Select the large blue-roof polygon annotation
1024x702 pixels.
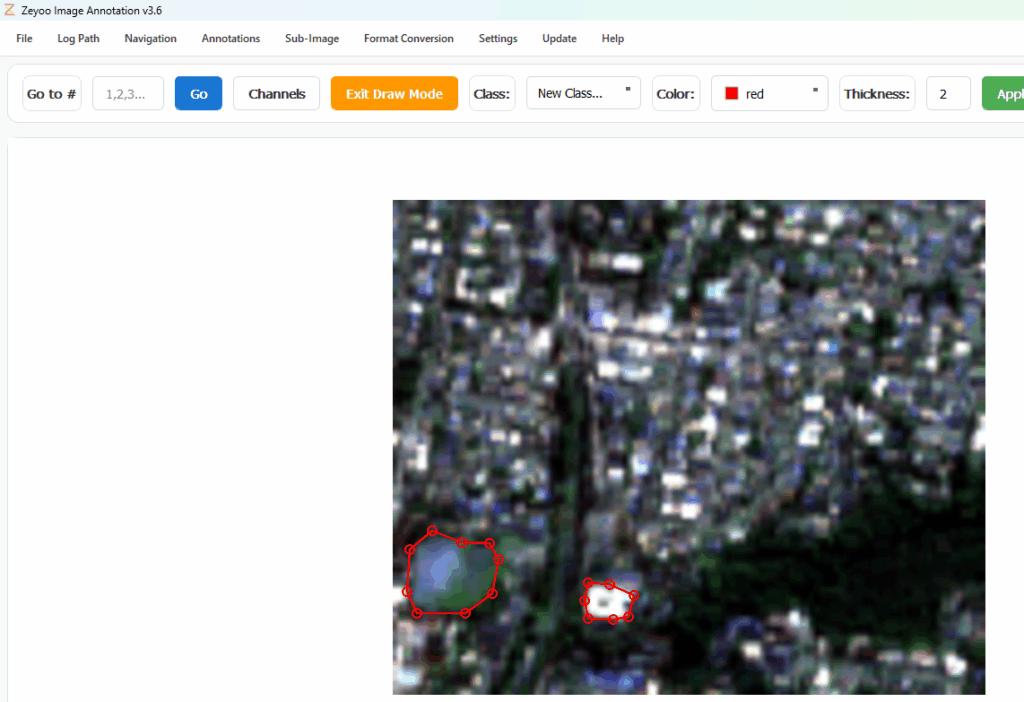click(452, 575)
